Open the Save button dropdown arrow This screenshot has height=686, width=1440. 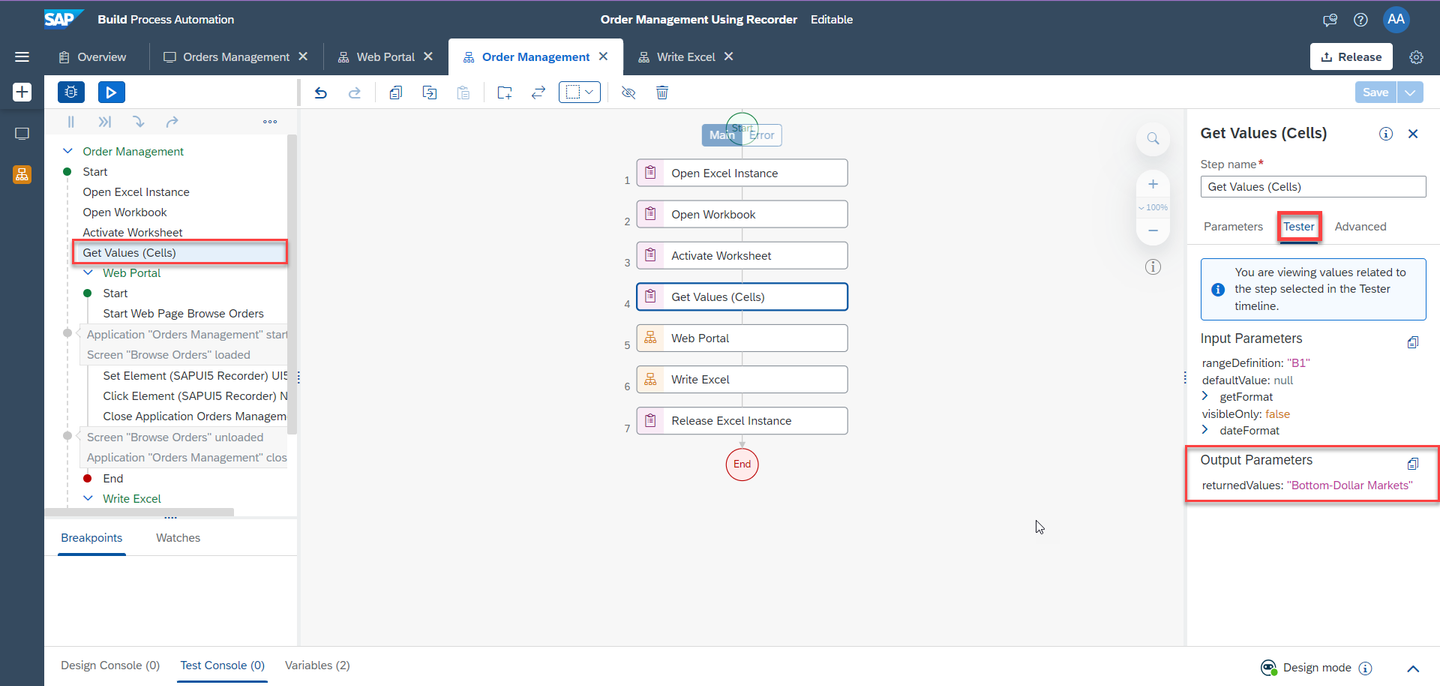click(1411, 92)
